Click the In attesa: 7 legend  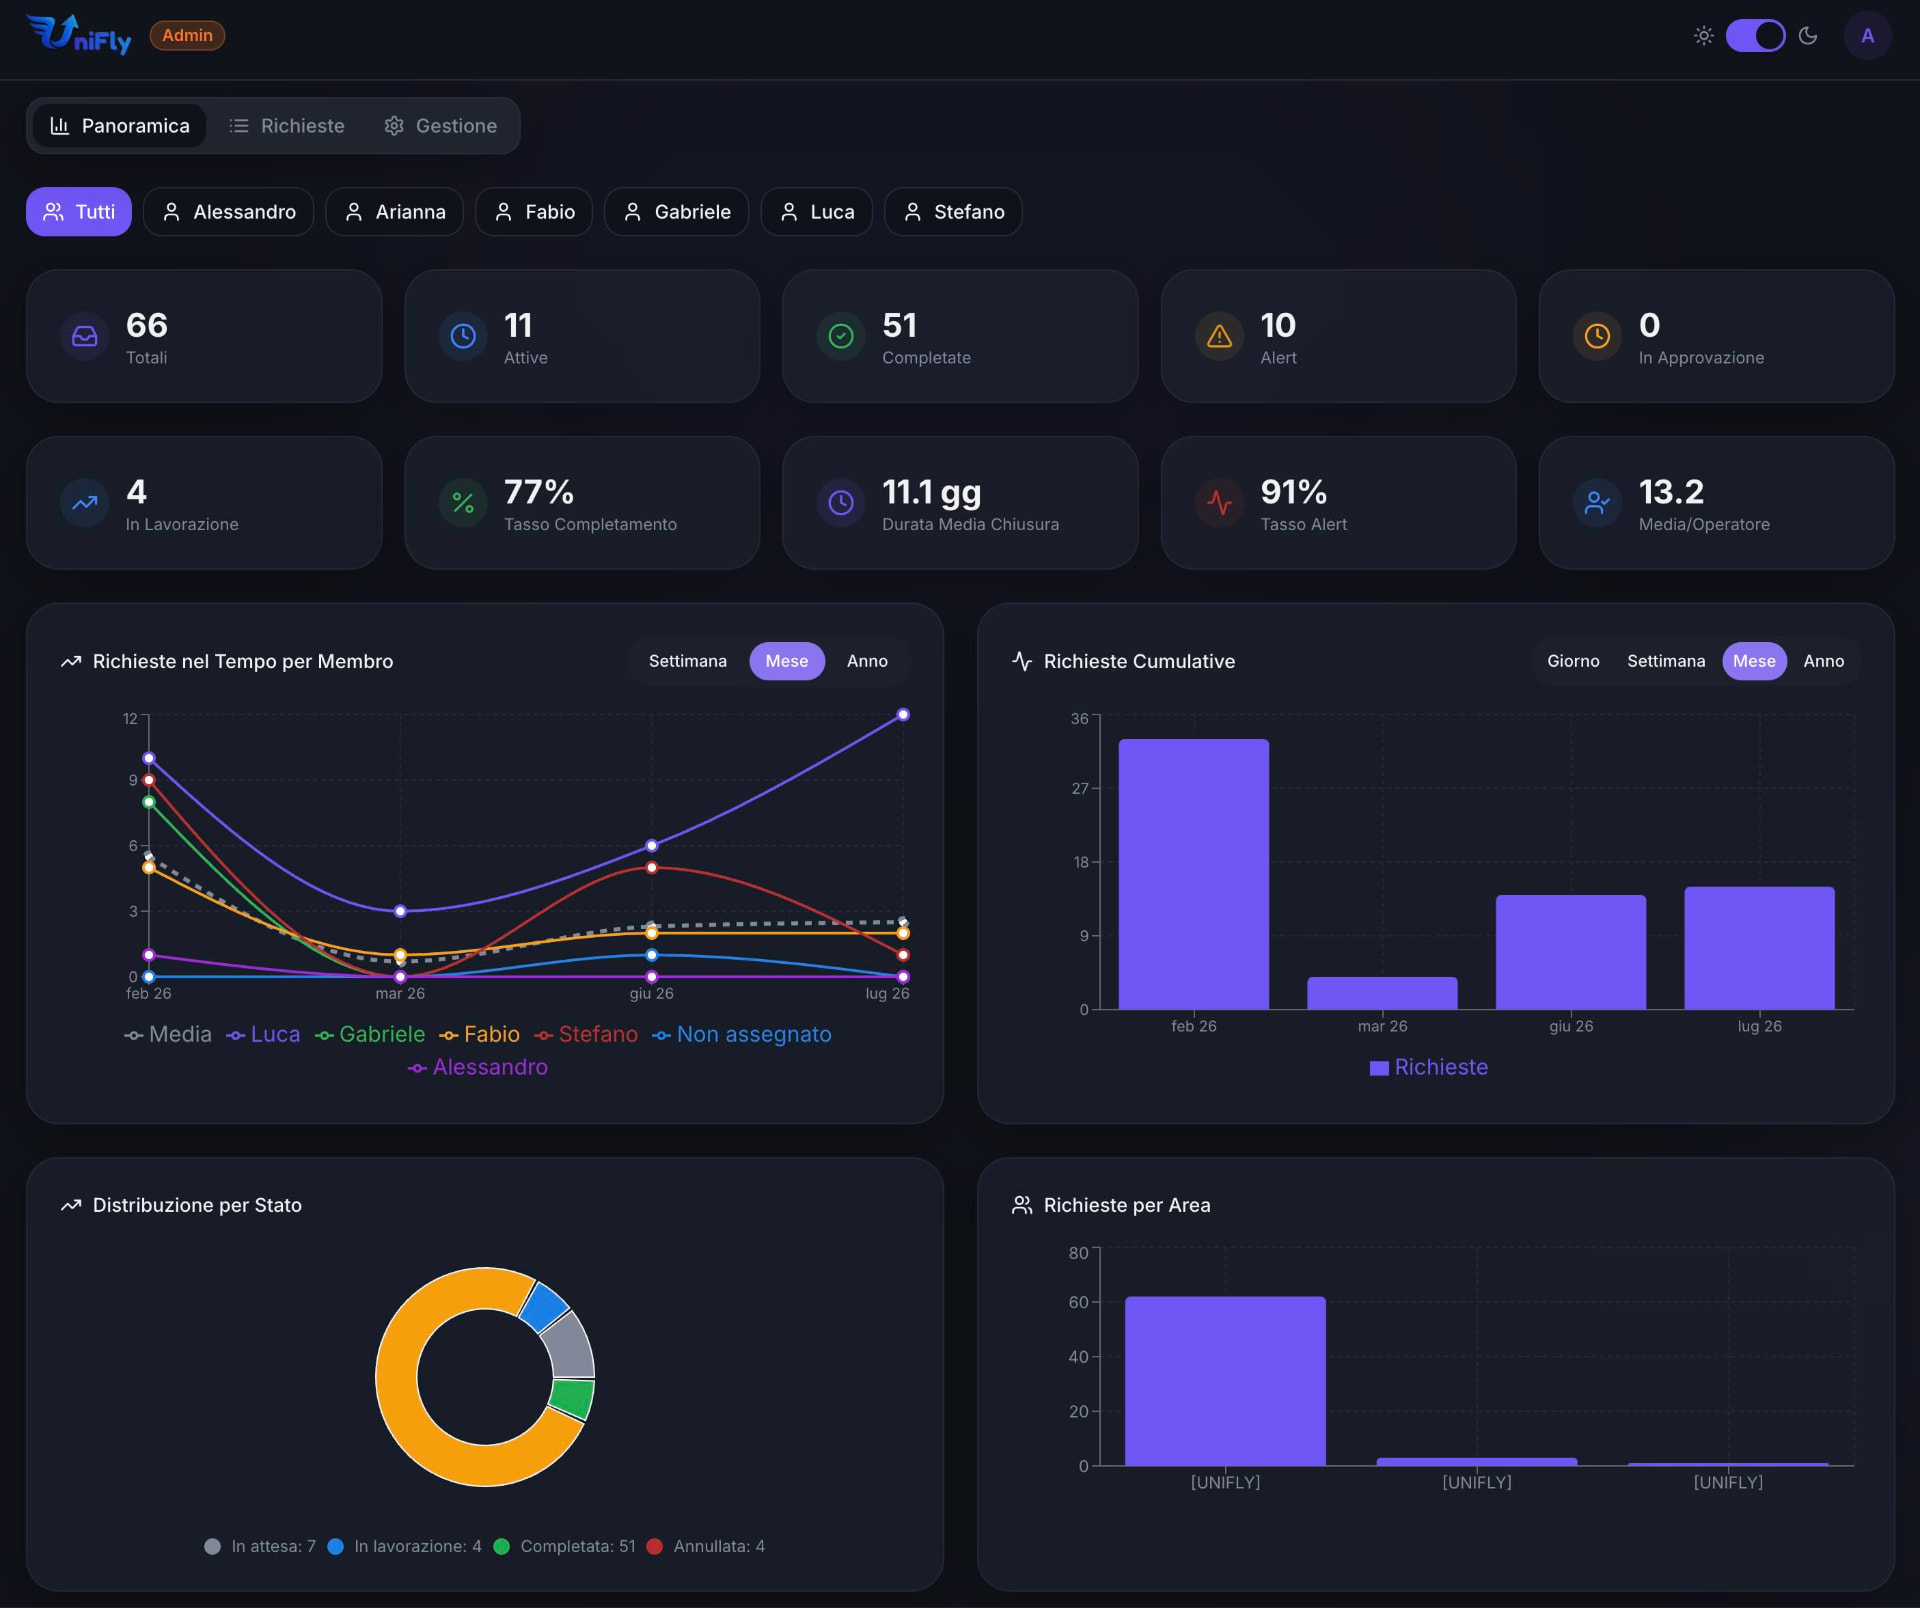click(260, 1546)
